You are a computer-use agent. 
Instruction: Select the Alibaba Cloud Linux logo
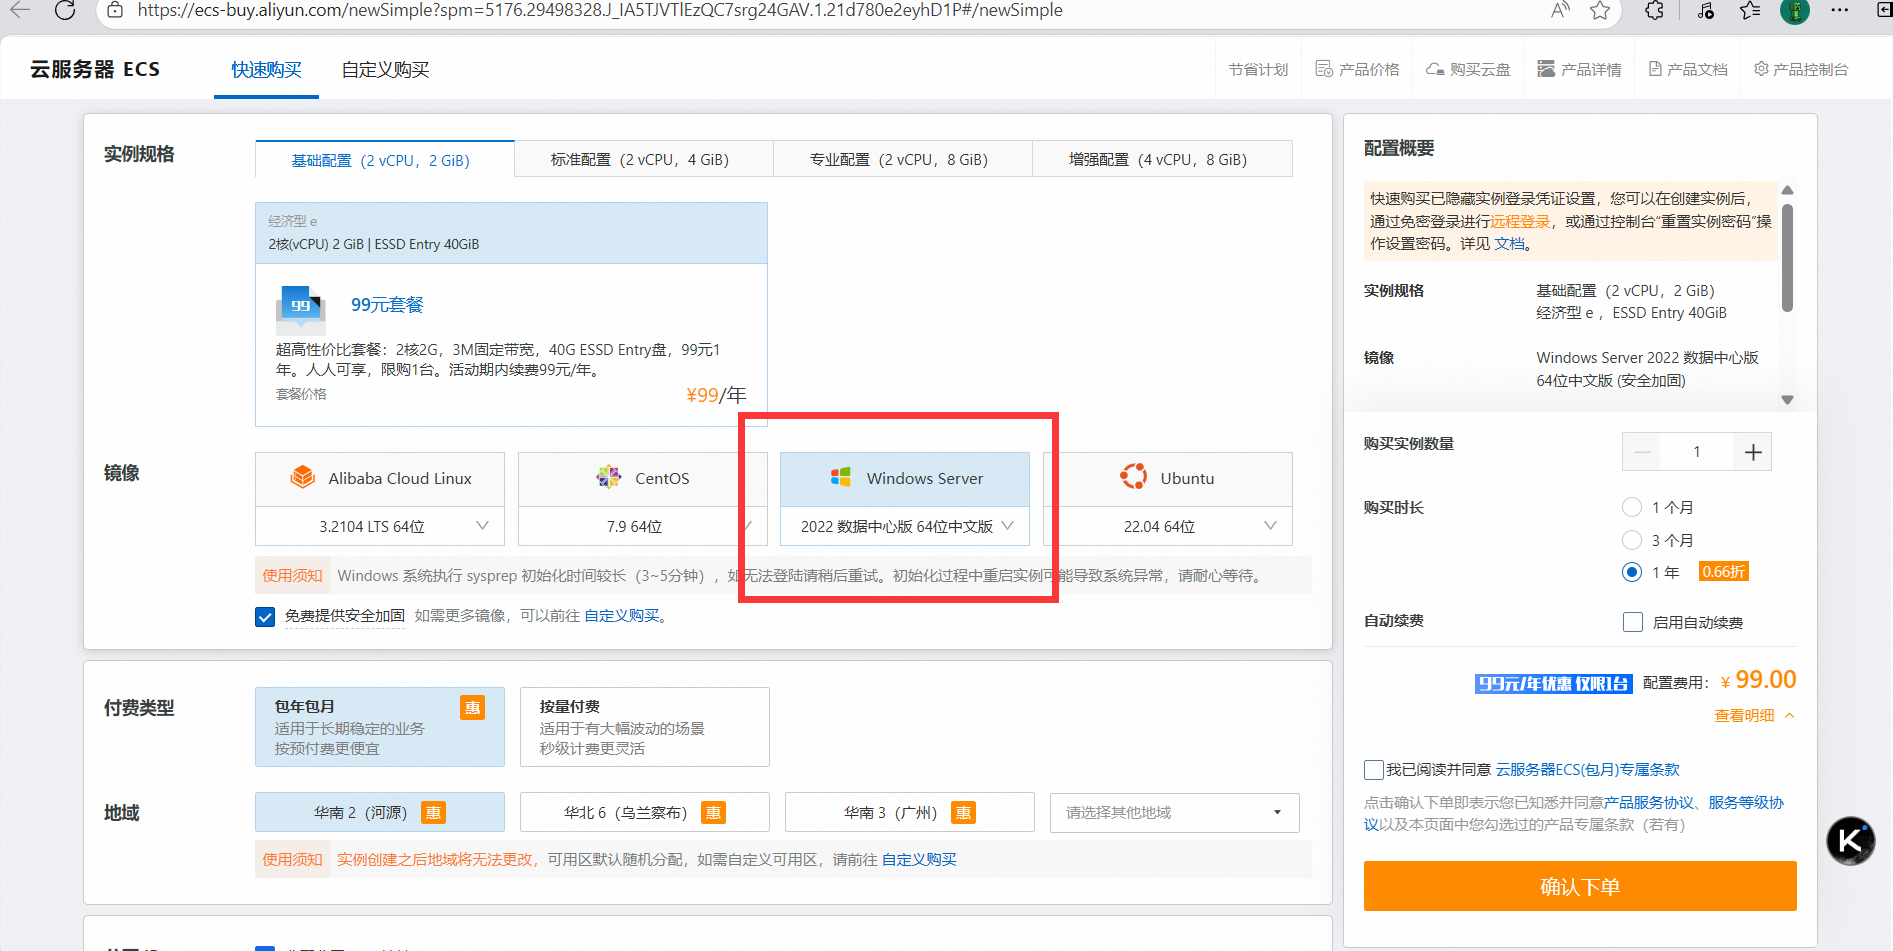tap(303, 477)
